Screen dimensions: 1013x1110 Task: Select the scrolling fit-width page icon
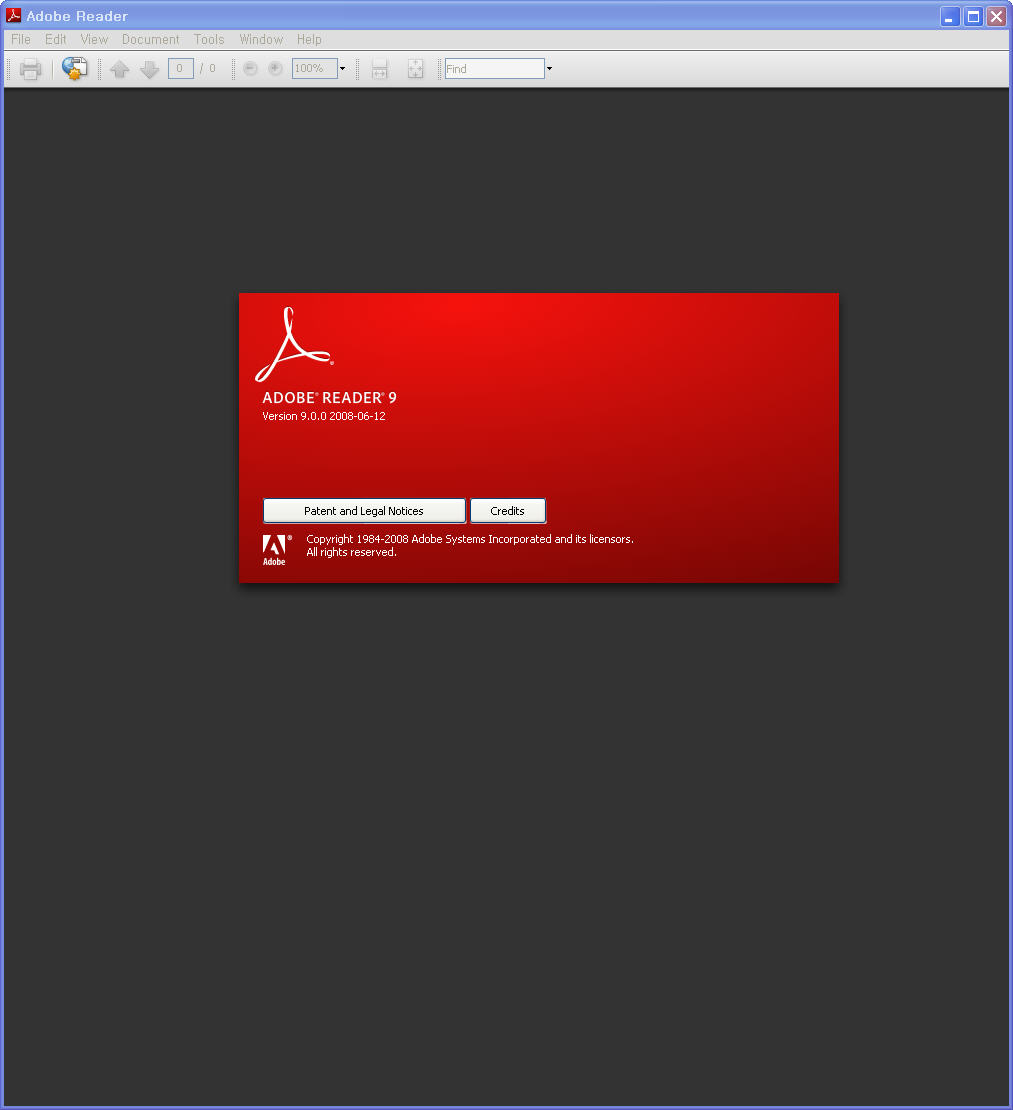click(380, 69)
